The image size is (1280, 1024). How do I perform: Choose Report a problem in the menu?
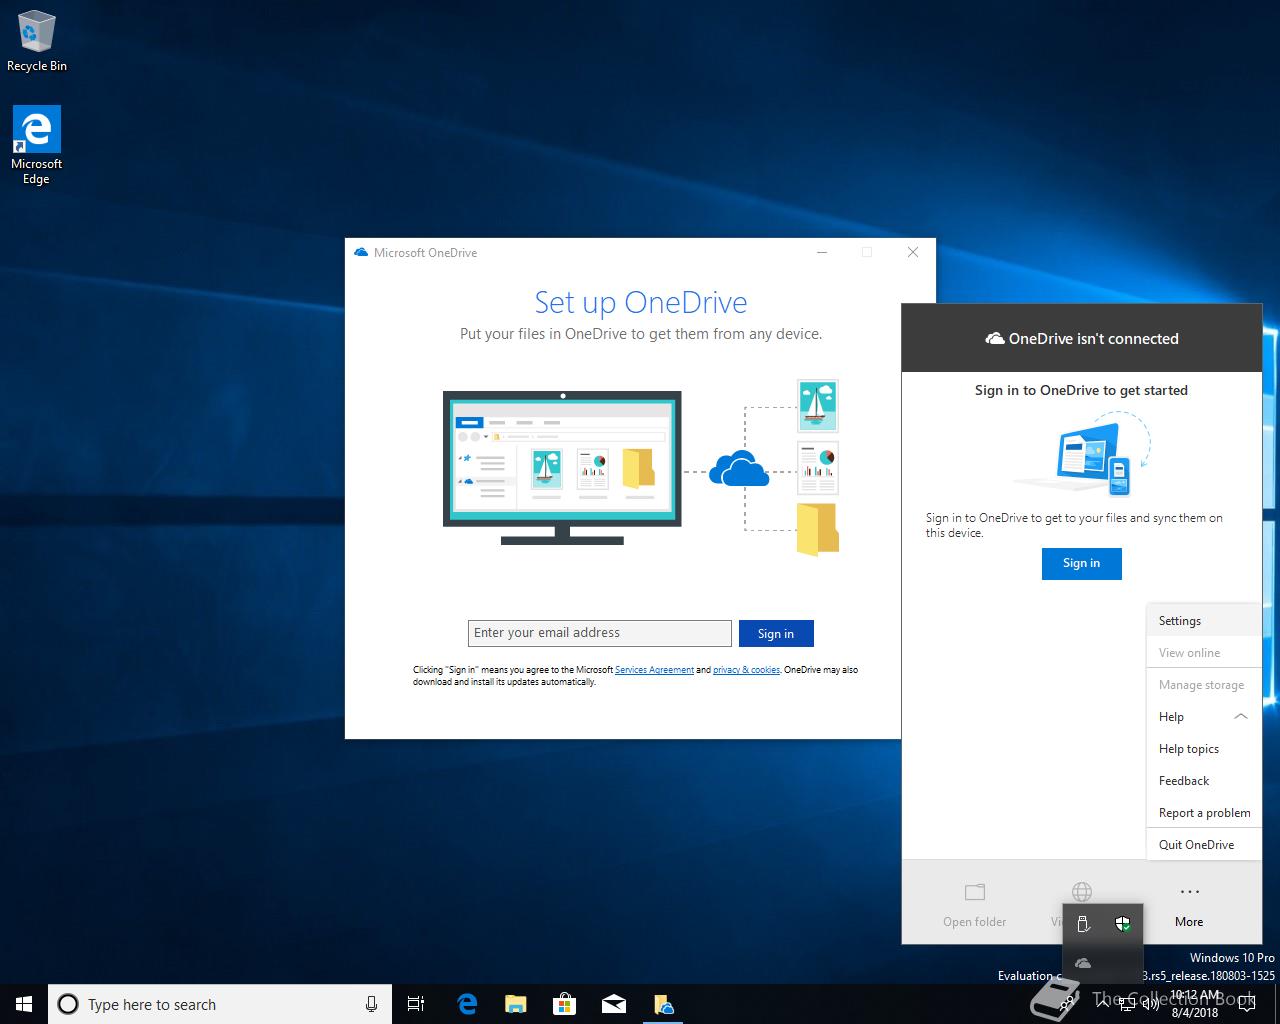(1203, 812)
